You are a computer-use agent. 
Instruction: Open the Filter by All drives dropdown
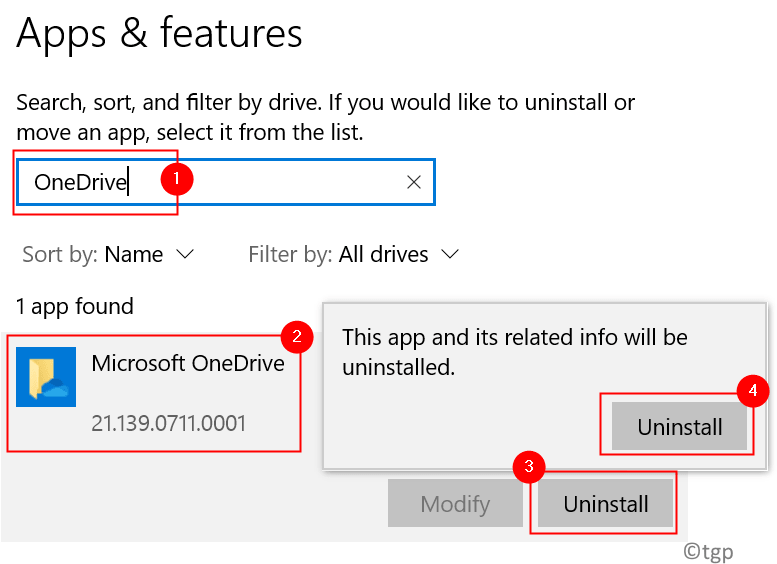pyautogui.click(x=354, y=255)
